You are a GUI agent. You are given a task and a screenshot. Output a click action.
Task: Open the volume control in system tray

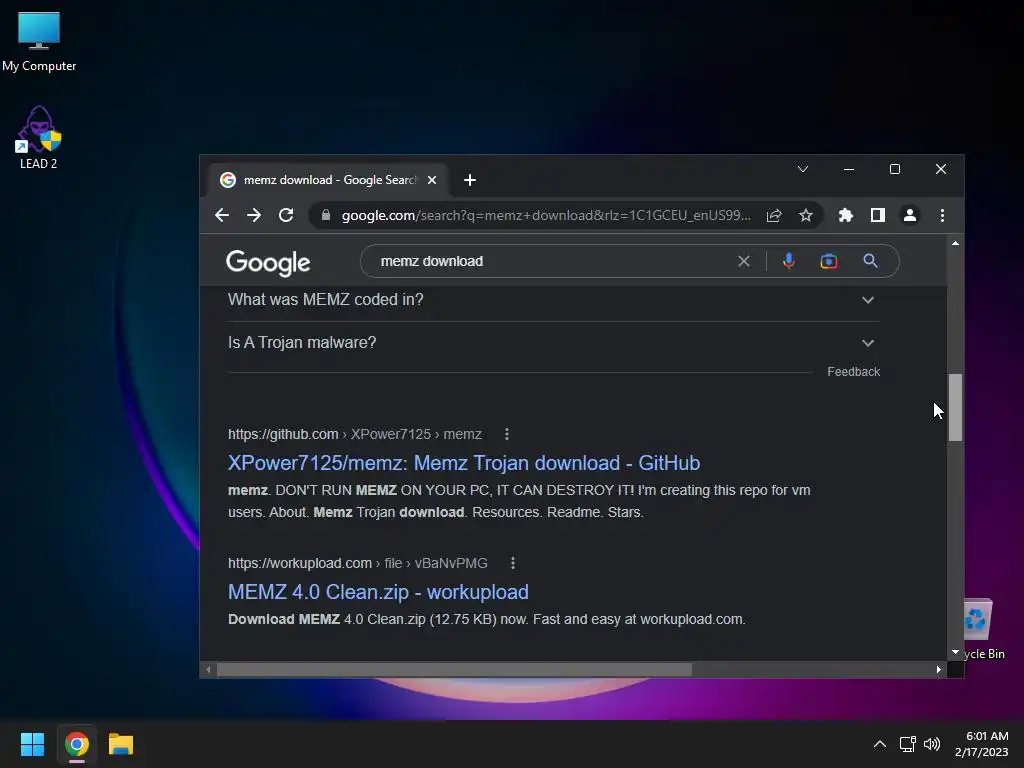point(932,744)
